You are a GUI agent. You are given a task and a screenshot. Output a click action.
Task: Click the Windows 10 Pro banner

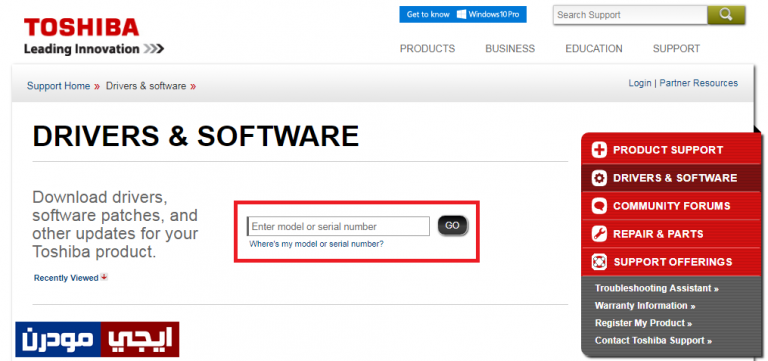click(463, 14)
